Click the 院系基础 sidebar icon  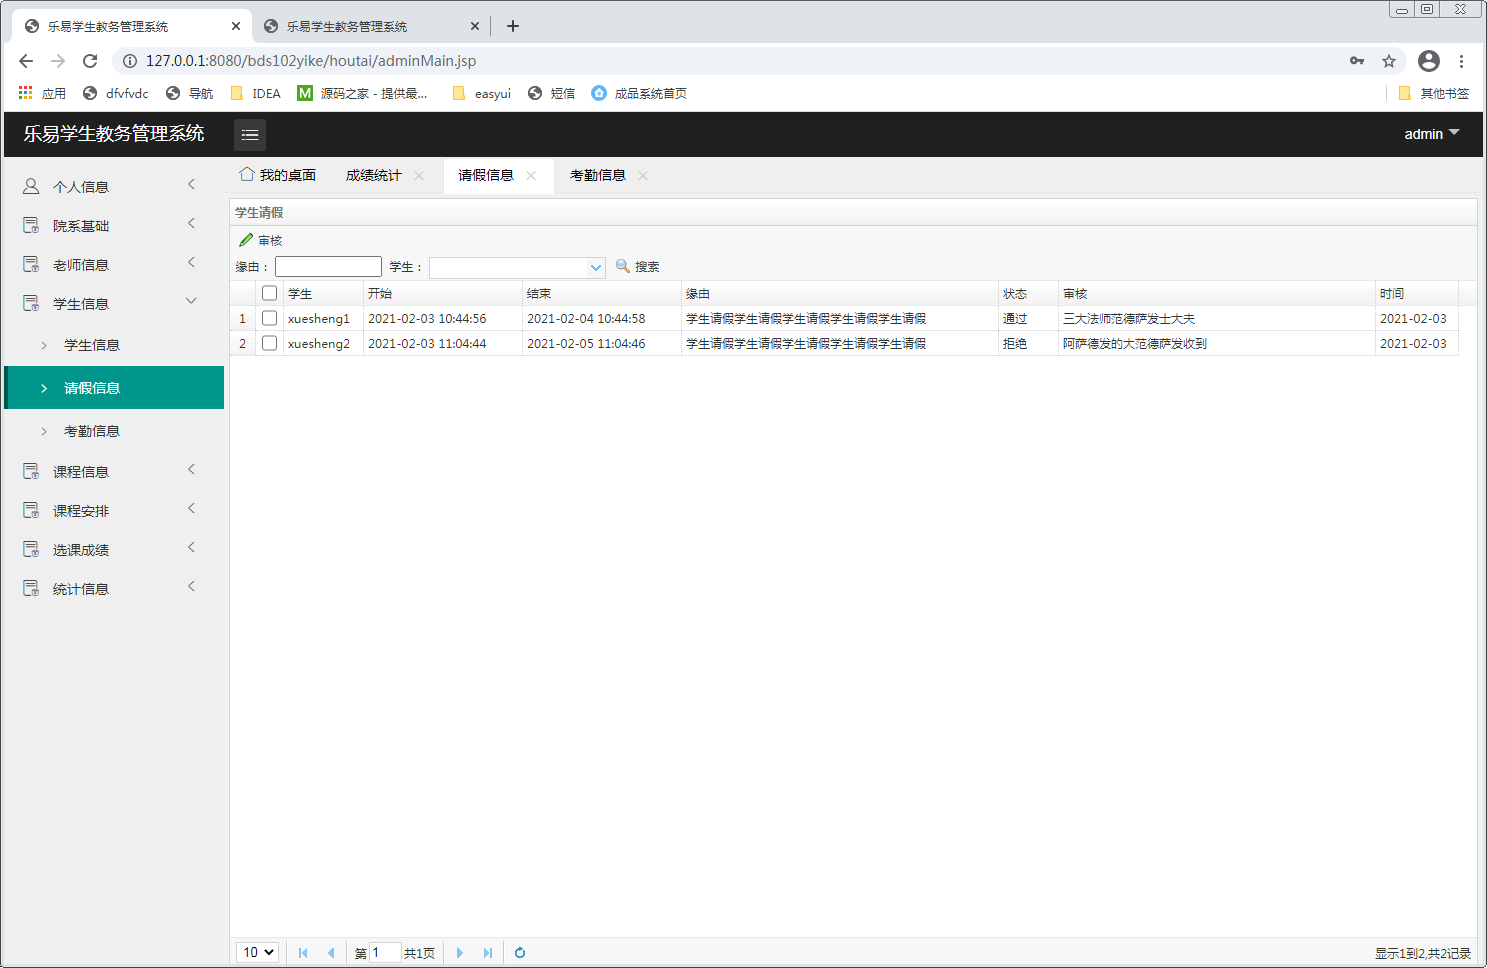point(31,225)
